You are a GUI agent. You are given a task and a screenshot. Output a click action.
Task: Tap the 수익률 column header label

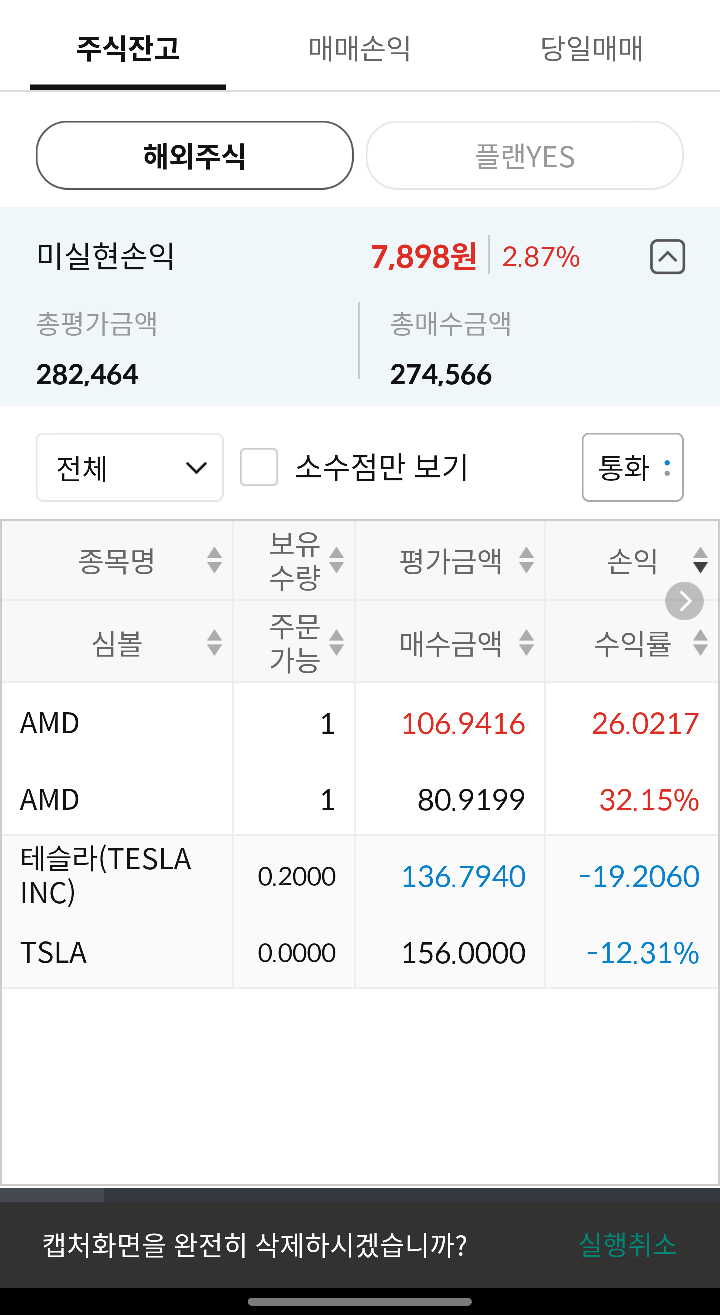[x=632, y=643]
